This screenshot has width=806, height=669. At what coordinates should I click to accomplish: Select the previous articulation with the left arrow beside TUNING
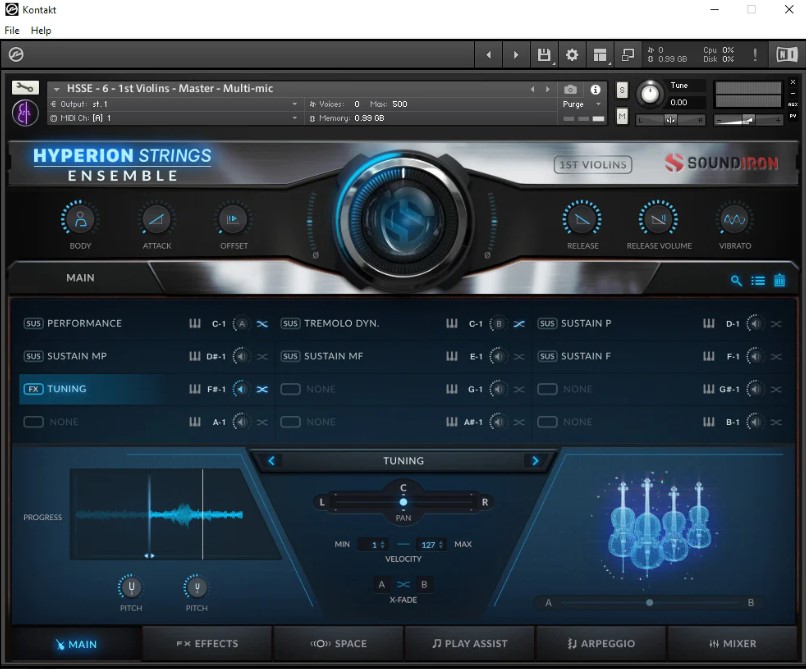pos(271,461)
